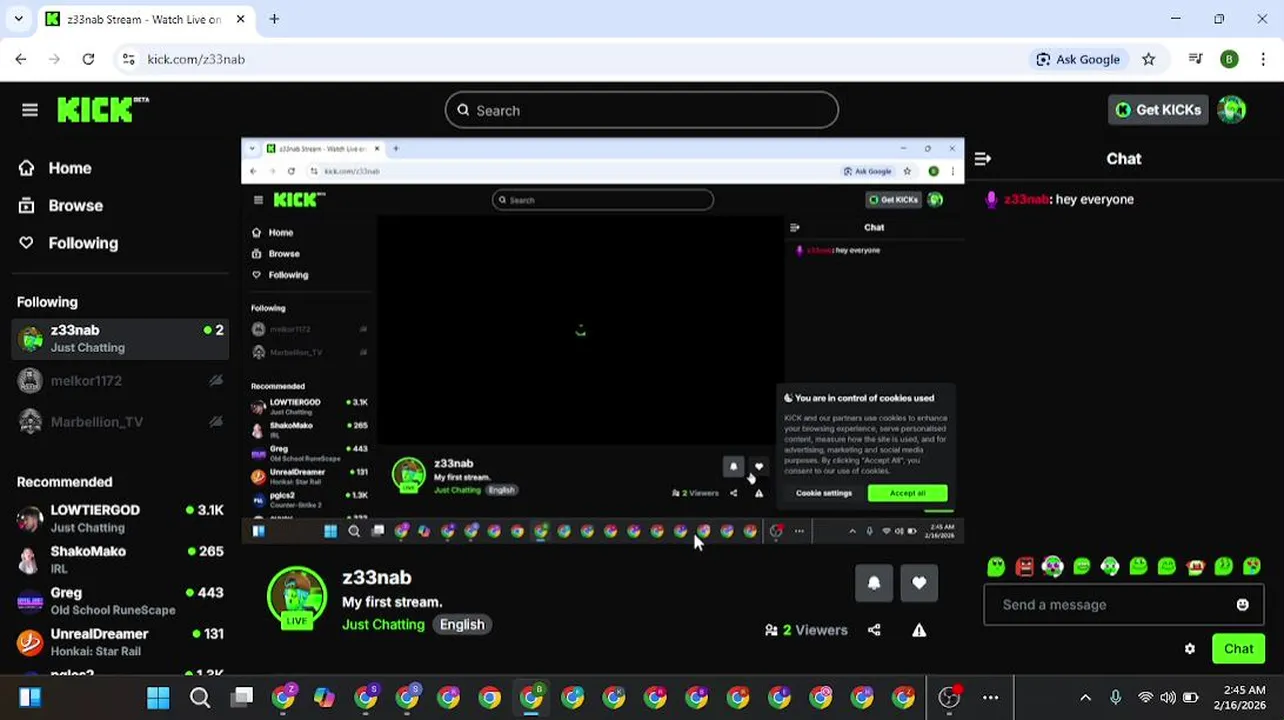Toggle notification bell for z33nab
Viewport: 1284px width, 720px height.
tap(874, 583)
